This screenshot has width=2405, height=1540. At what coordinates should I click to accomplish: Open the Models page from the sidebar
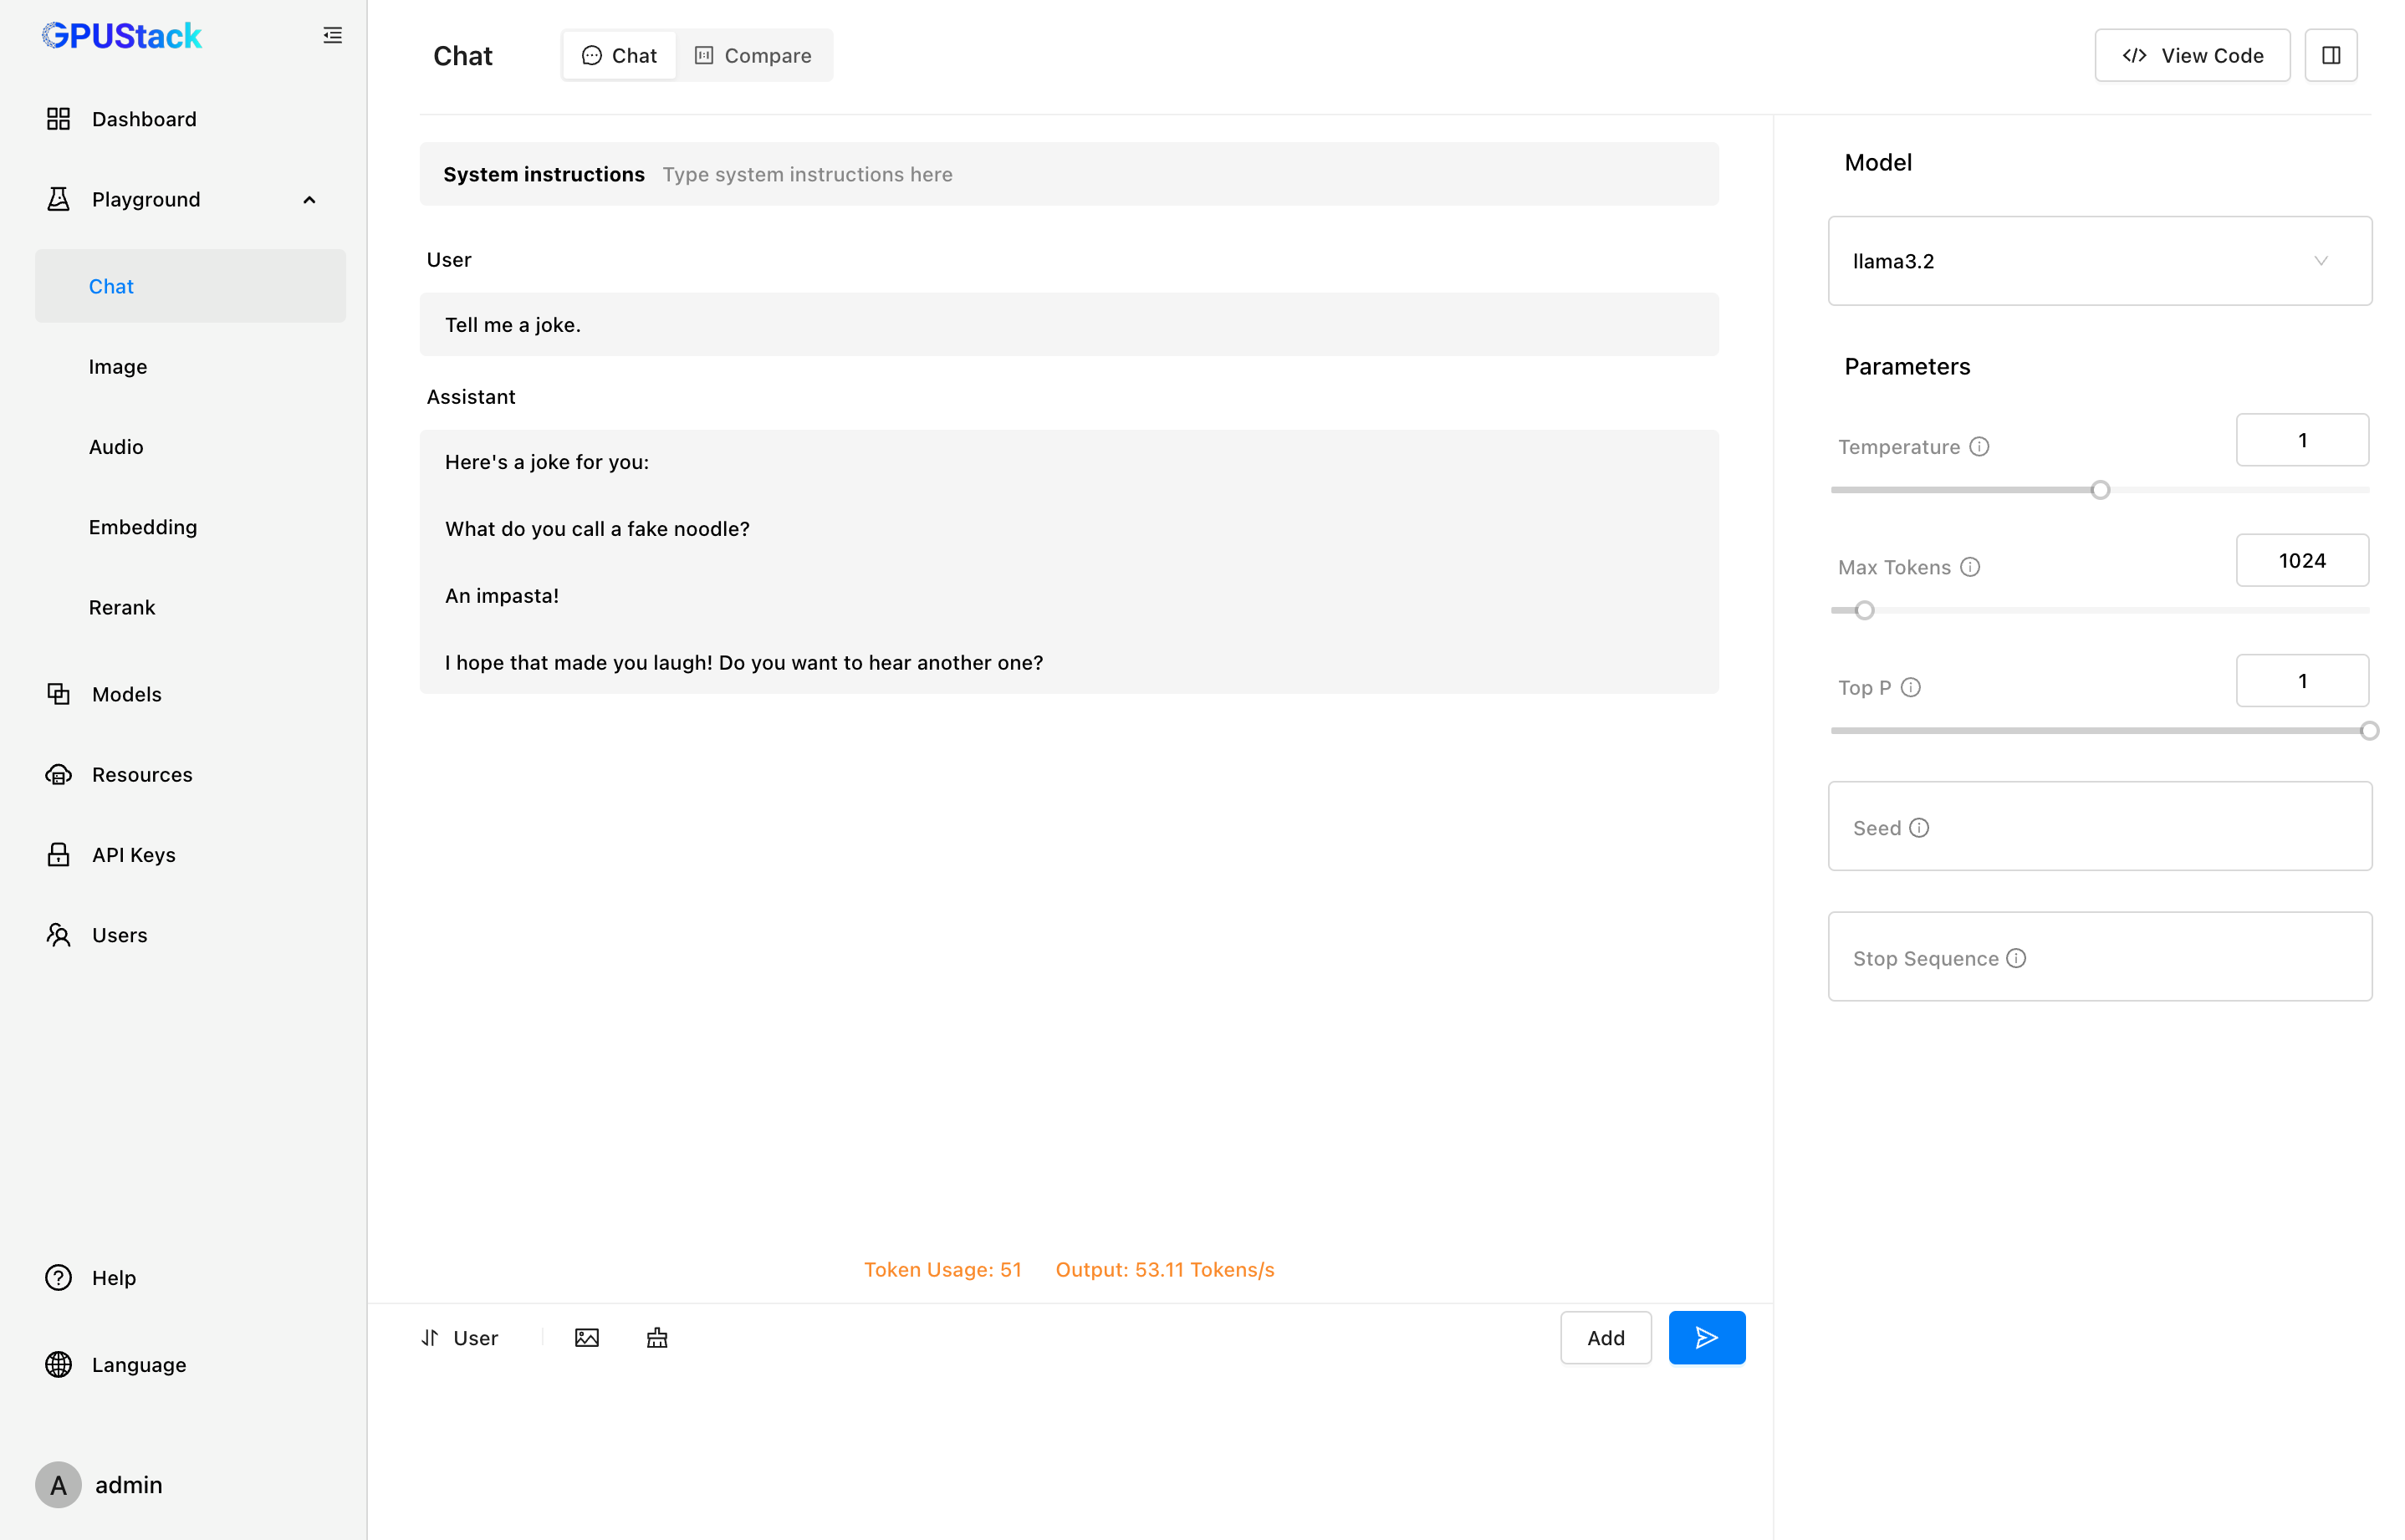[126, 694]
